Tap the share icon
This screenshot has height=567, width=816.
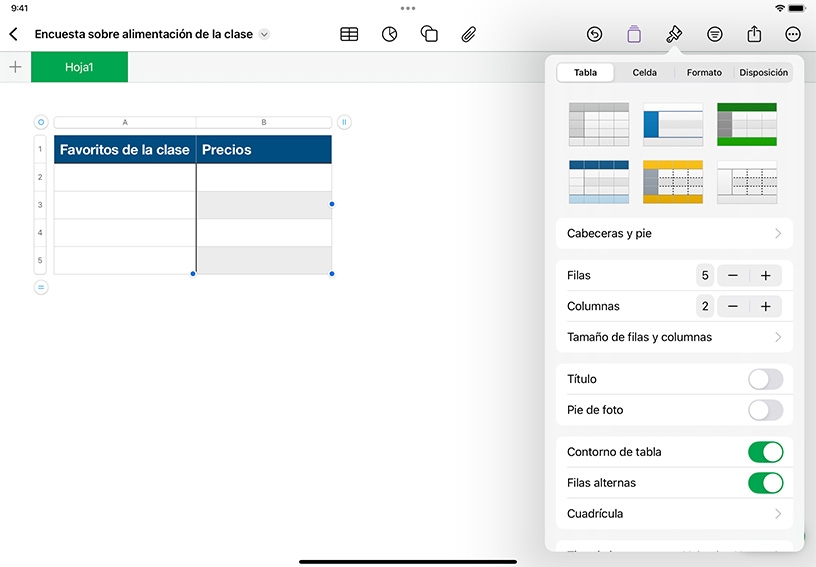point(754,34)
